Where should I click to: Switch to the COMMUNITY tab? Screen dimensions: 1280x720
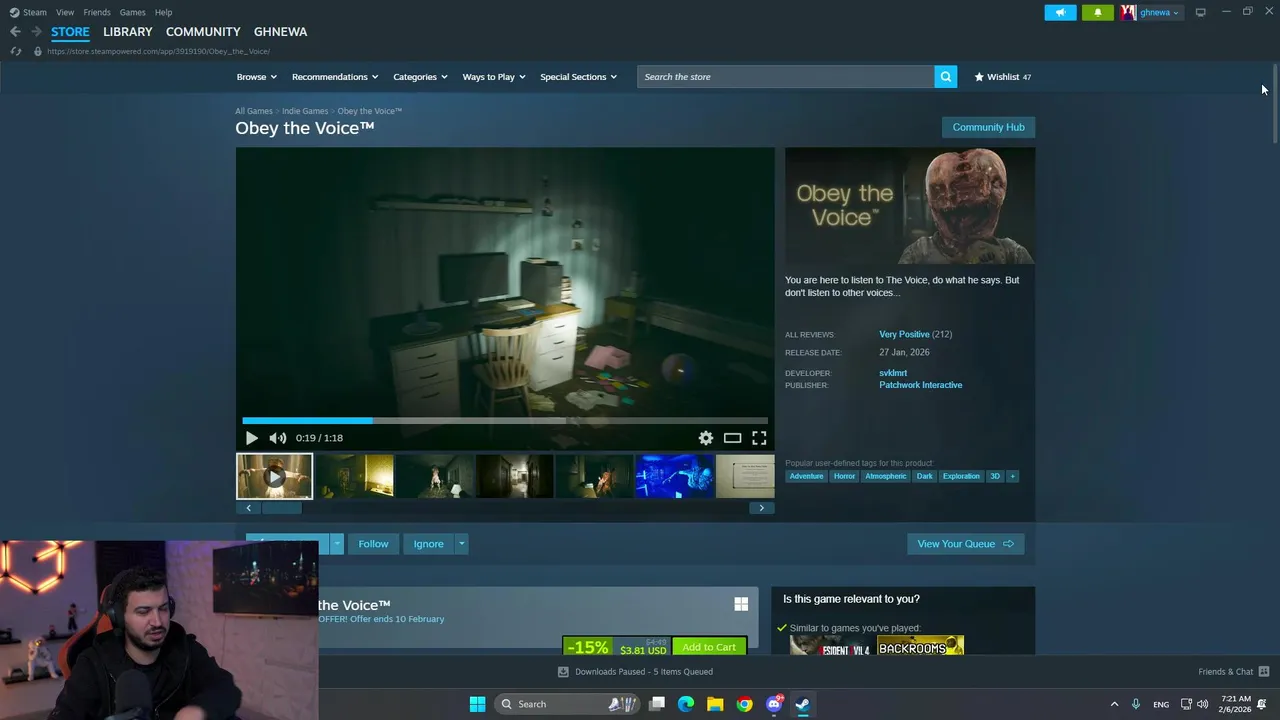pyautogui.click(x=203, y=32)
